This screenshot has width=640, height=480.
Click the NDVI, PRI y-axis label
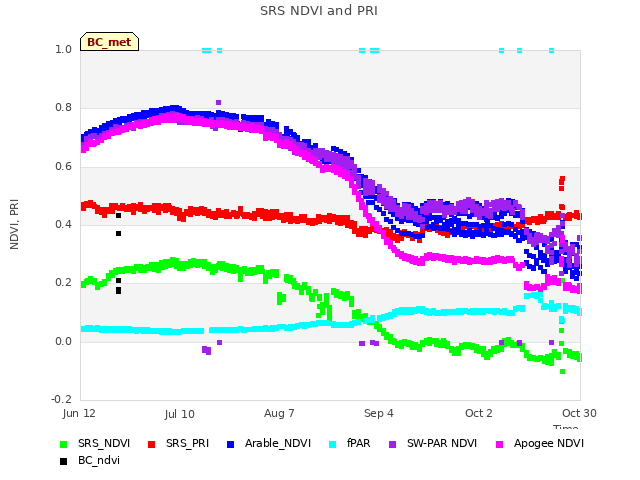pos(14,224)
